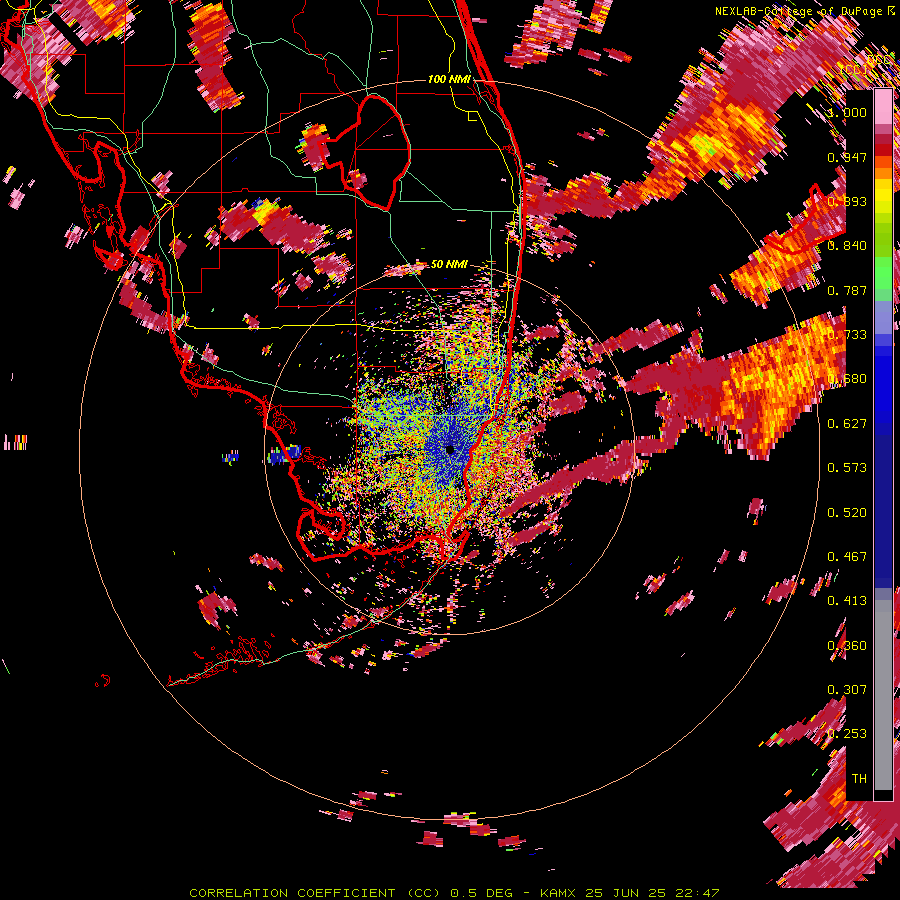Click the KAMX station identifier

click(x=557, y=893)
